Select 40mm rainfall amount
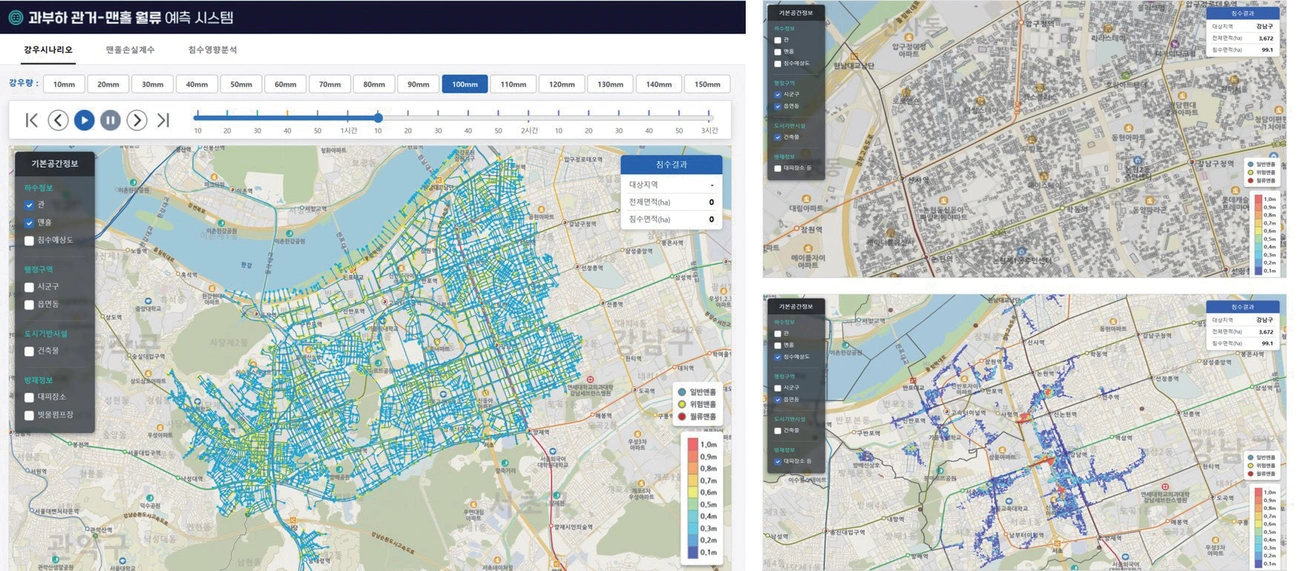The height and width of the screenshot is (571, 1300). pyautogui.click(x=197, y=84)
